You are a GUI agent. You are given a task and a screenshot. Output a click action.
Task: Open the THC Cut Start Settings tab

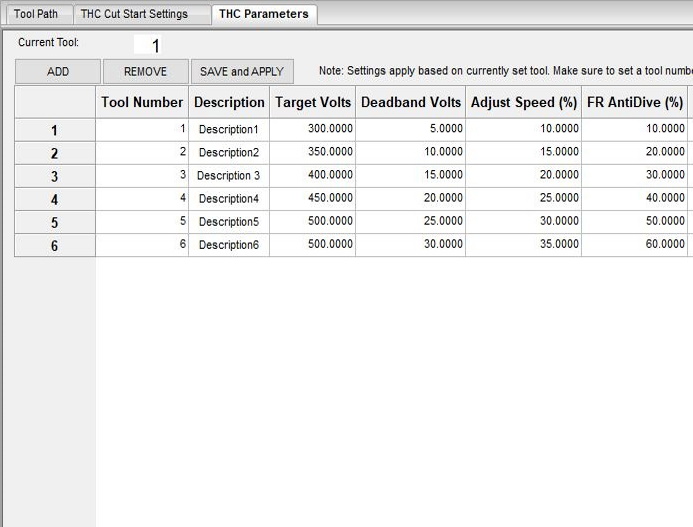(134, 14)
